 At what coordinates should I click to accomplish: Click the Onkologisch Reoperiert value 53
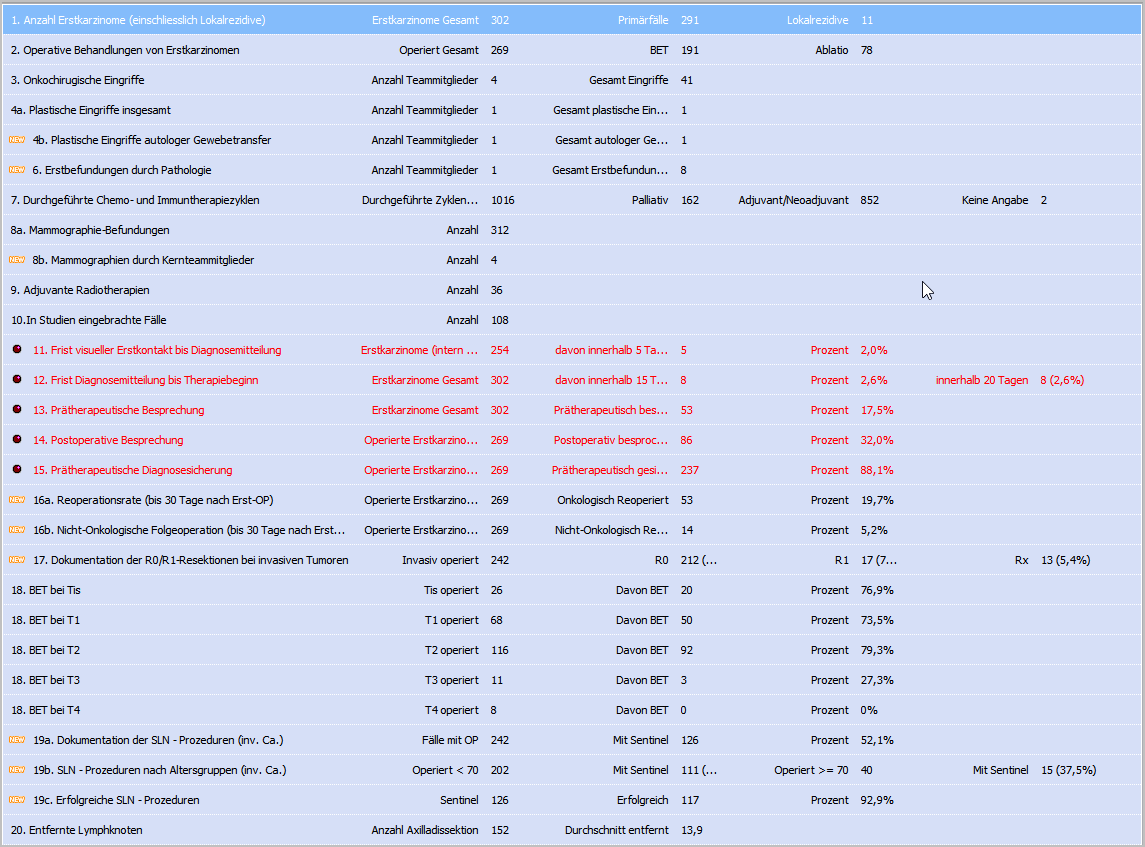[x=686, y=499]
